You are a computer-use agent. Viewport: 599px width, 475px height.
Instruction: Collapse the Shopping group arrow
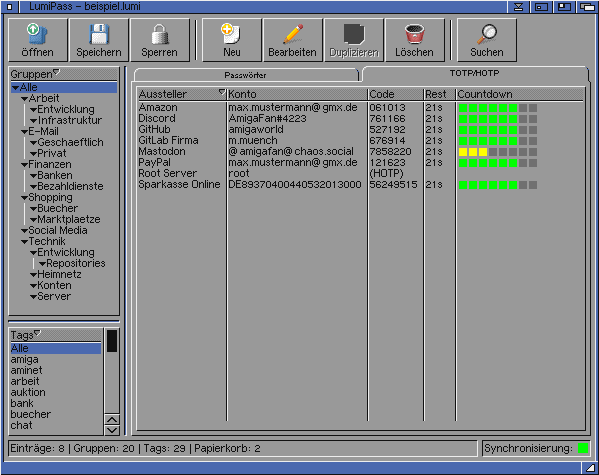click(24, 198)
